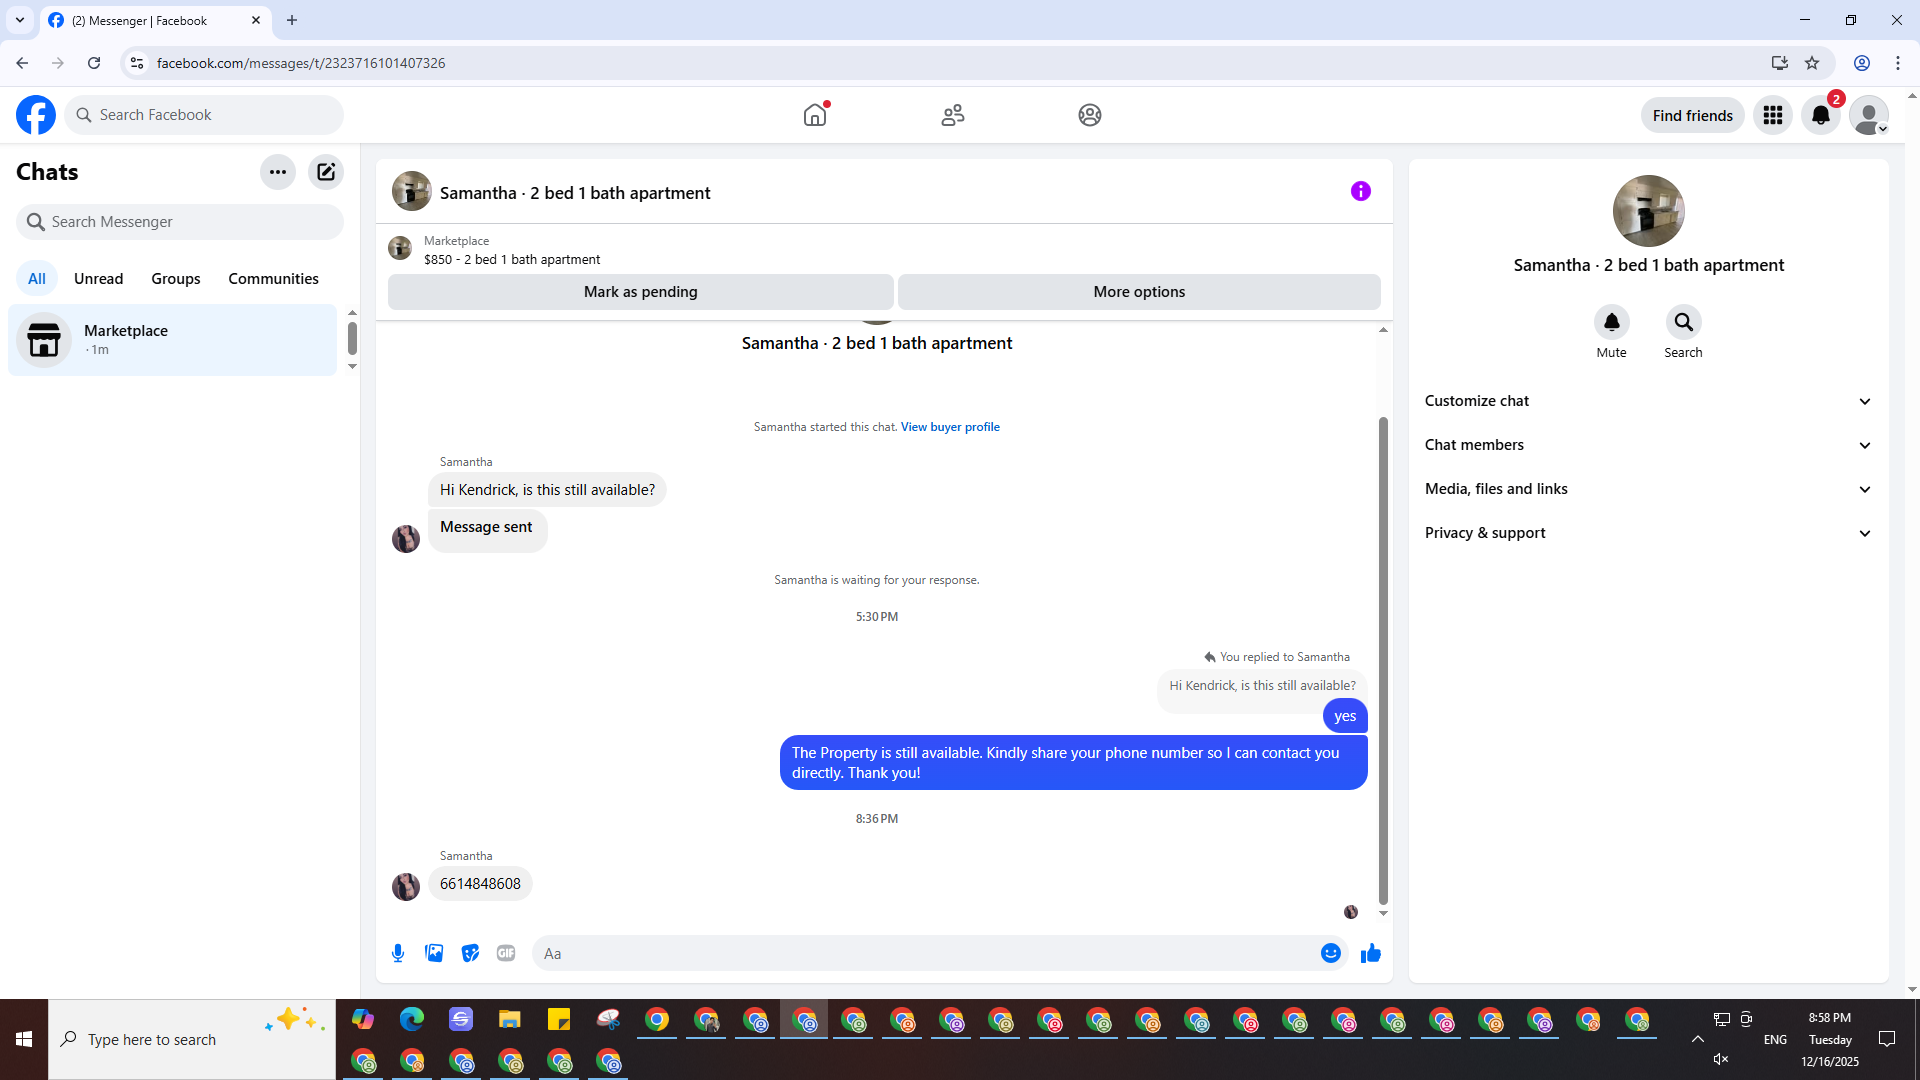The image size is (1920, 1080).
Task: Reload the page
Action: pos(94,63)
